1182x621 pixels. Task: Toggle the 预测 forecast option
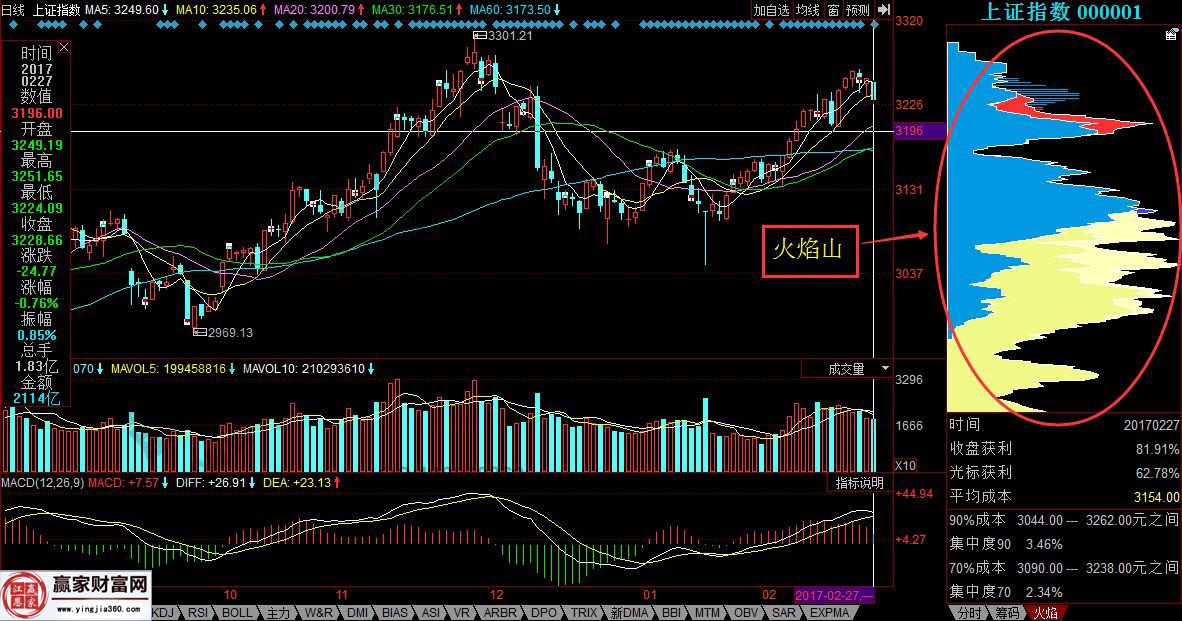[x=857, y=9]
